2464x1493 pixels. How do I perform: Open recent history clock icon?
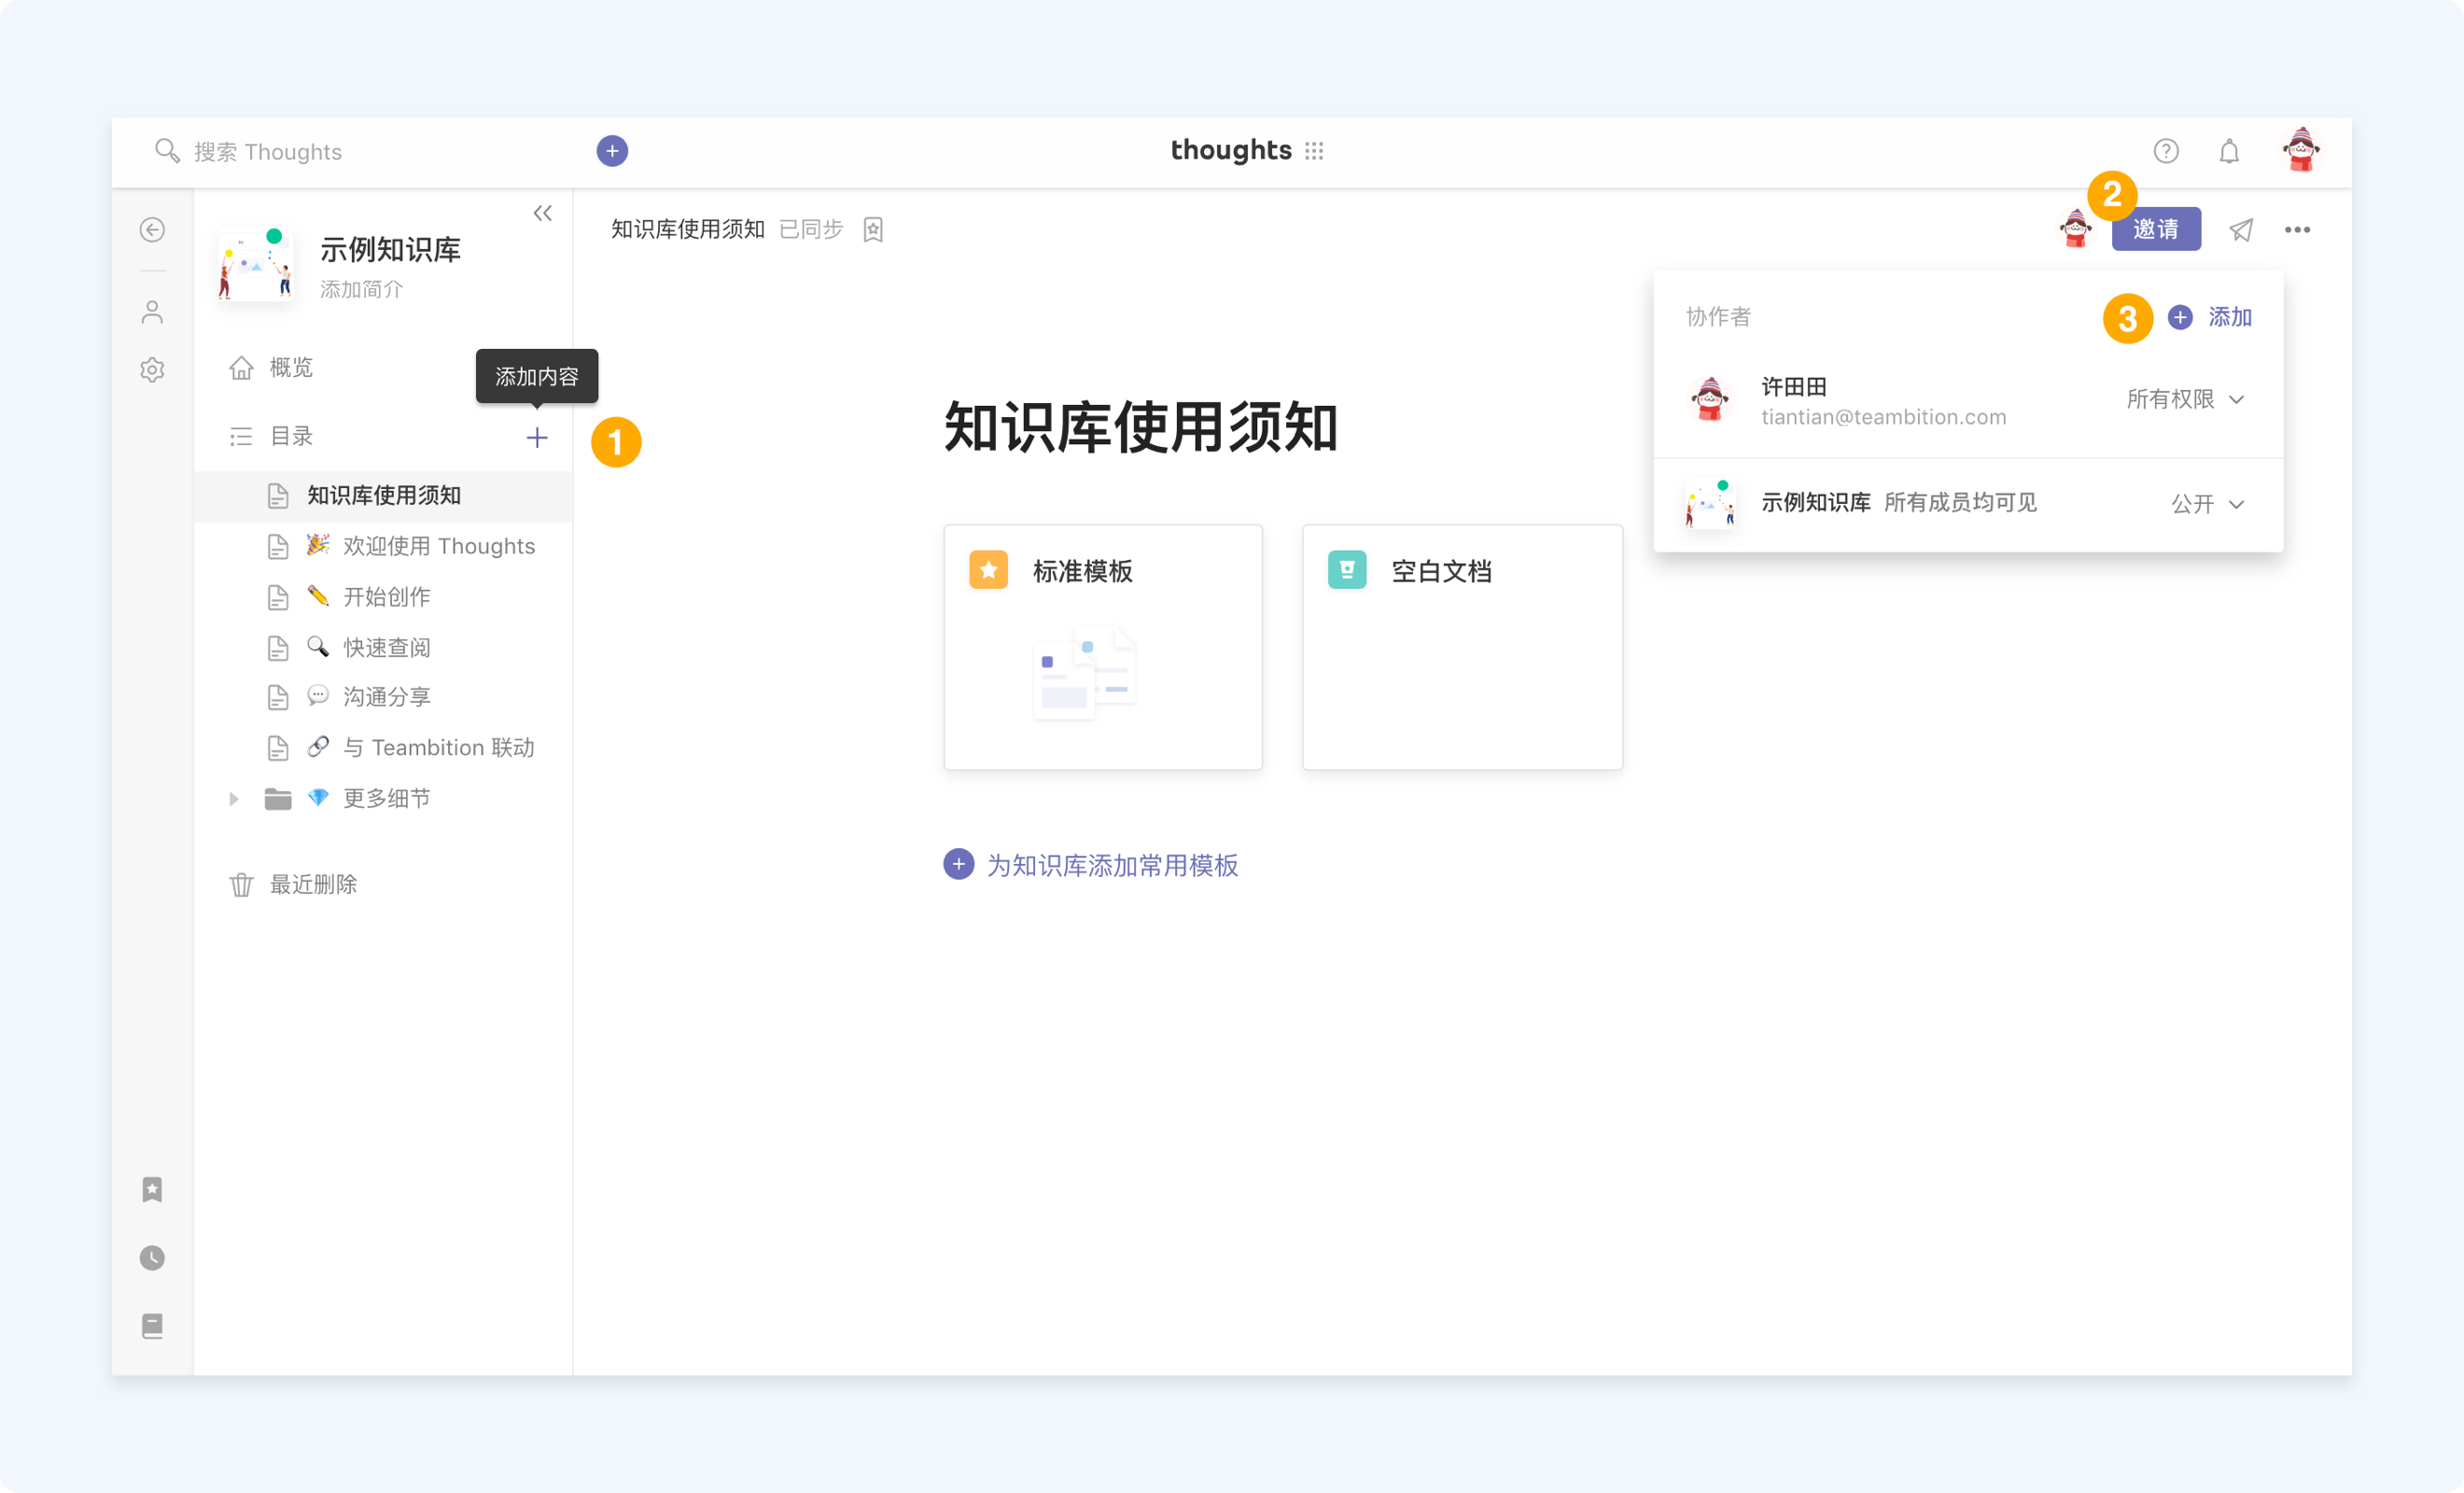[152, 1258]
